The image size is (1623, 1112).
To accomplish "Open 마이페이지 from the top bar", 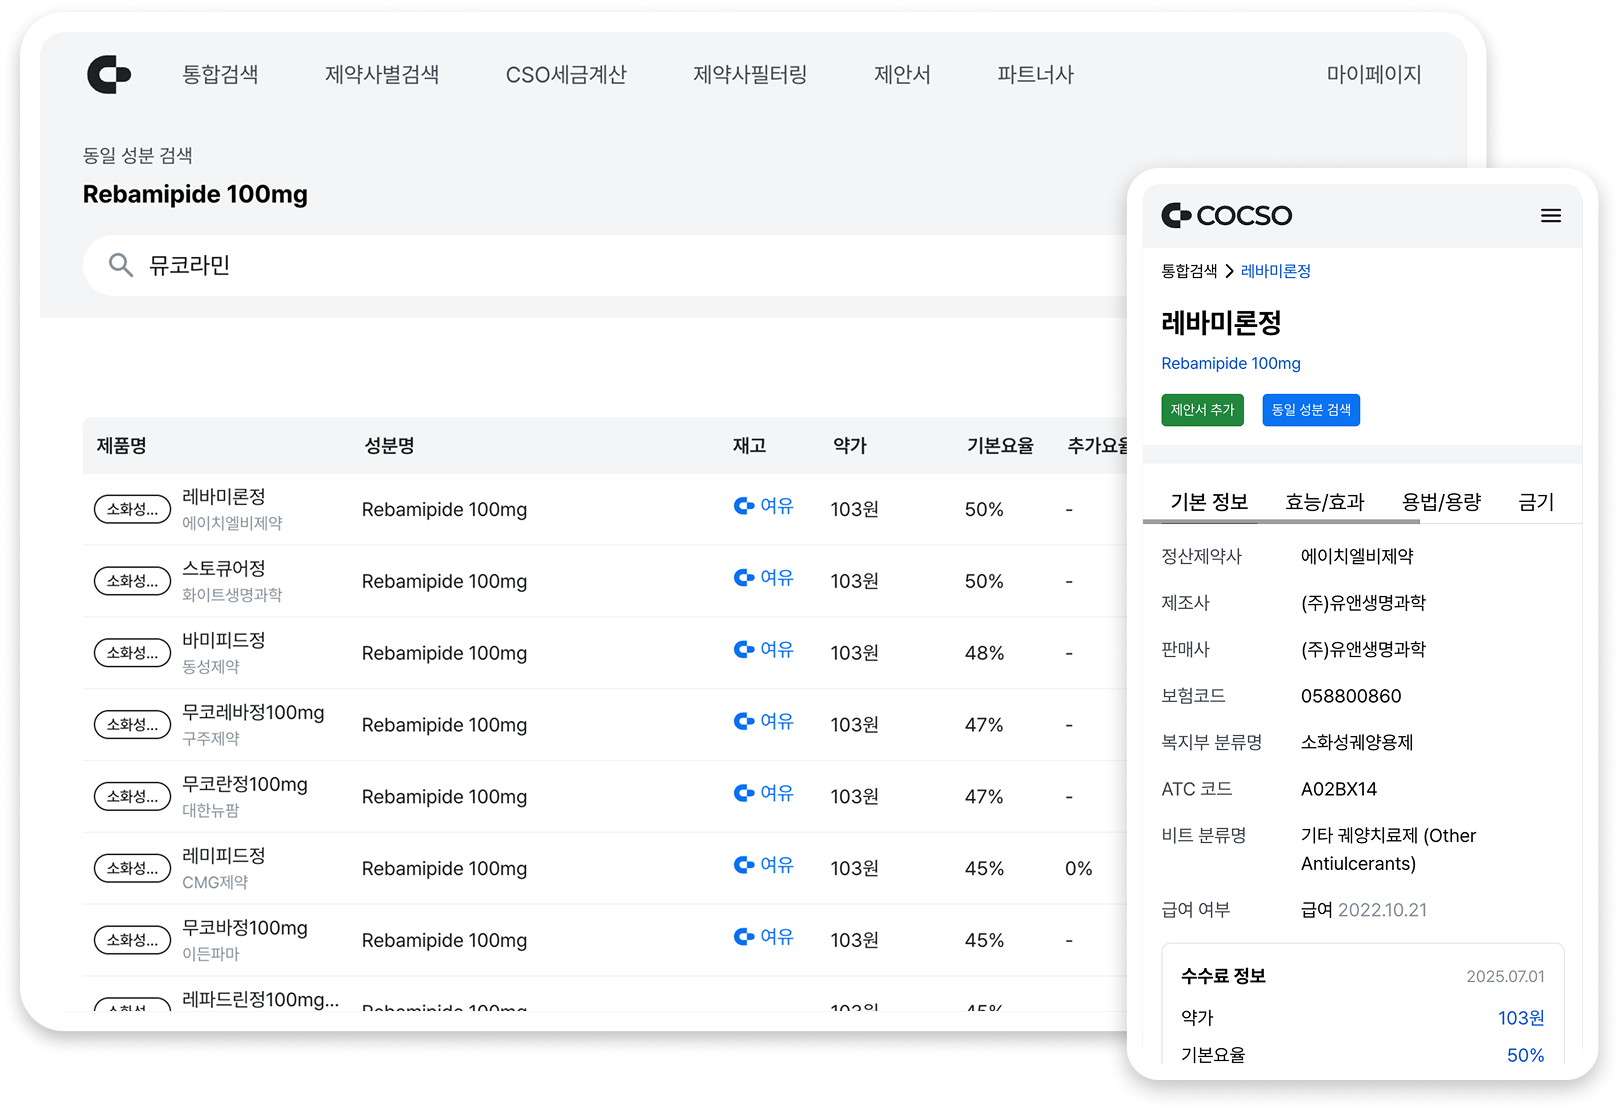I will (x=1373, y=75).
